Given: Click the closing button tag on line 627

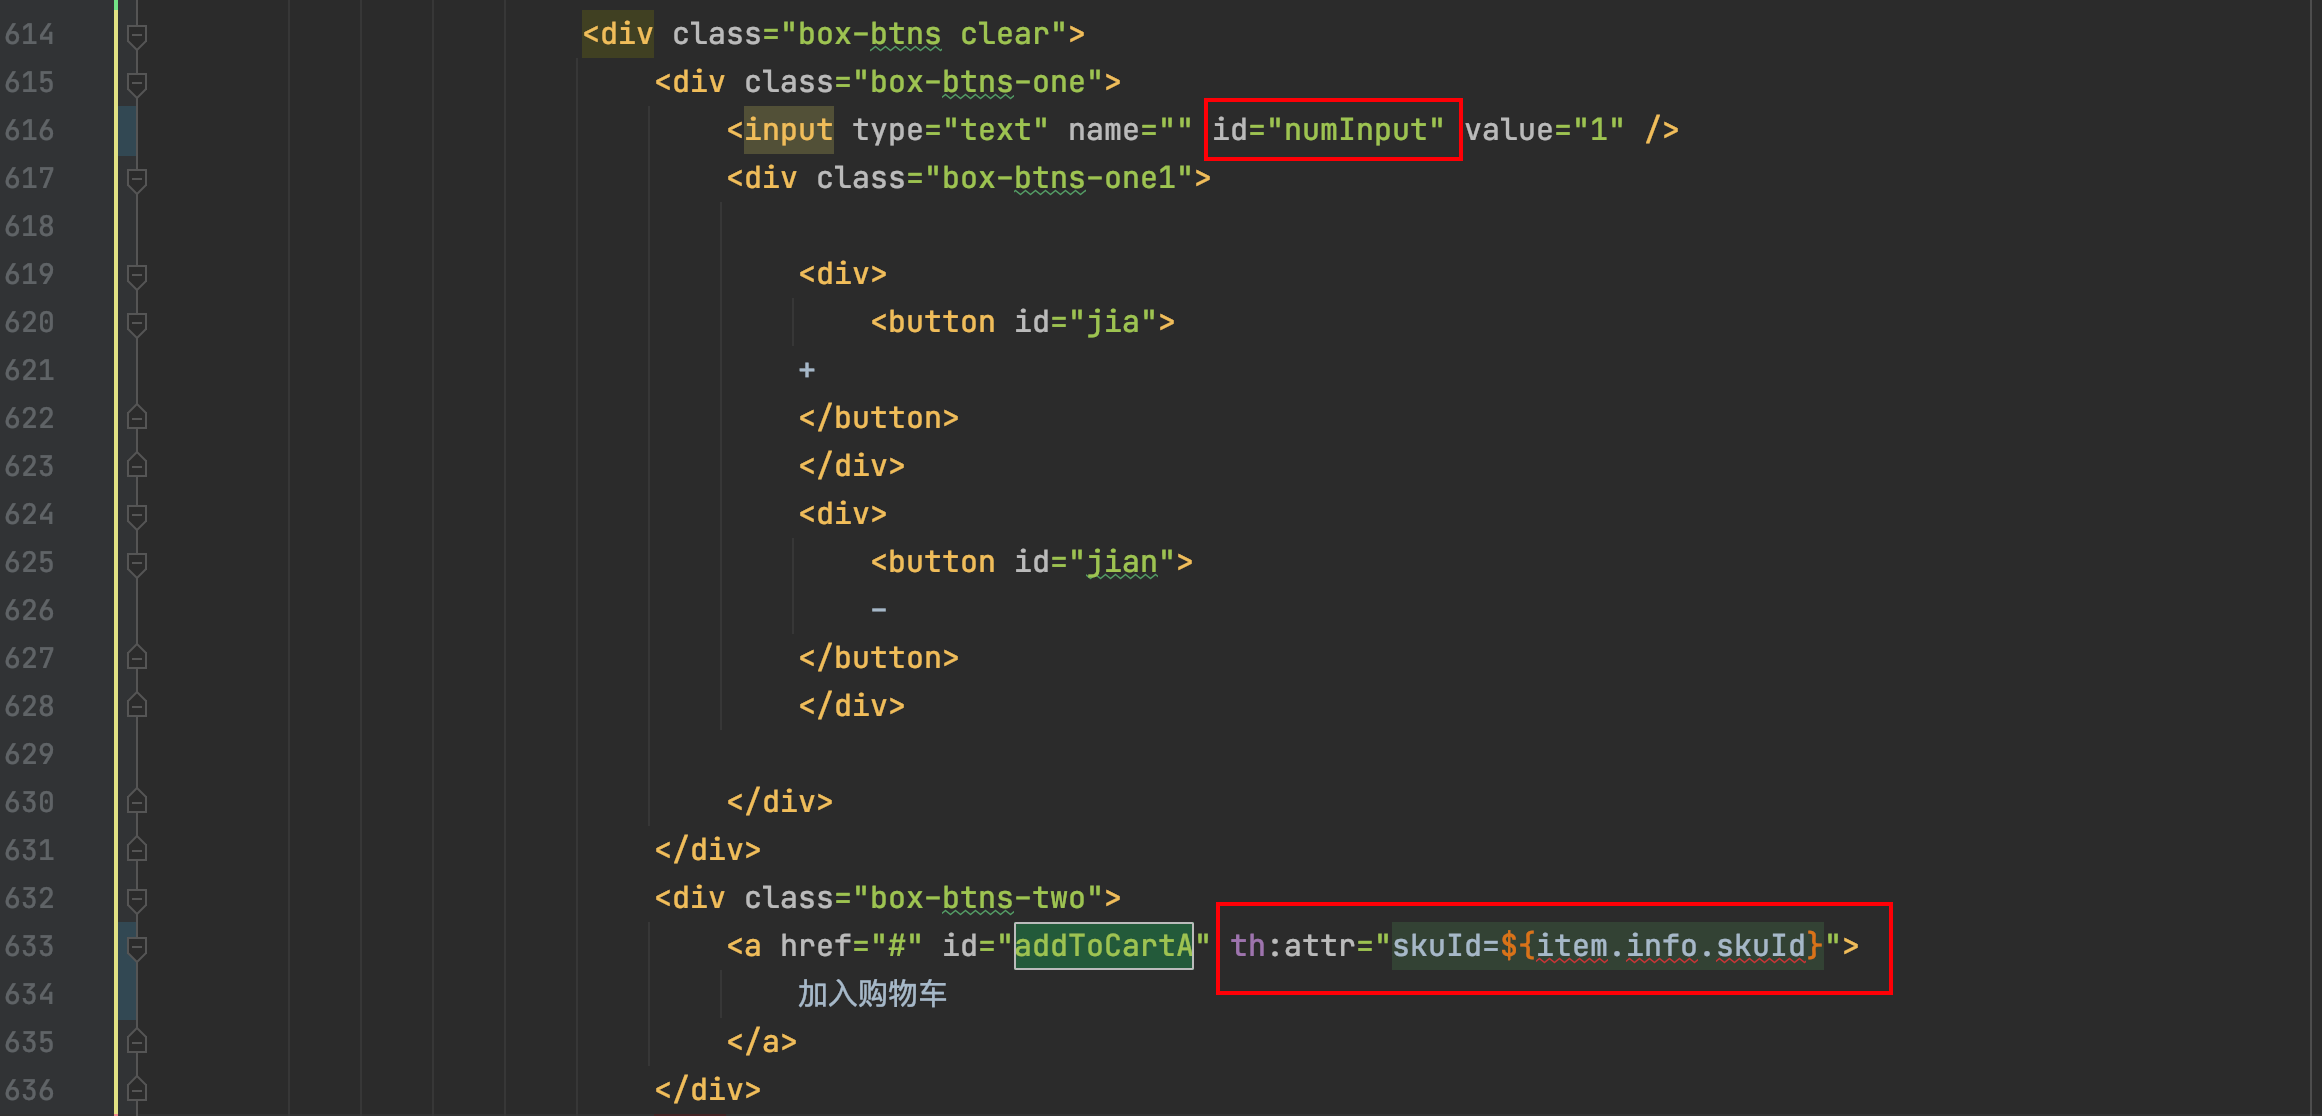Looking at the screenshot, I should click(x=879, y=658).
